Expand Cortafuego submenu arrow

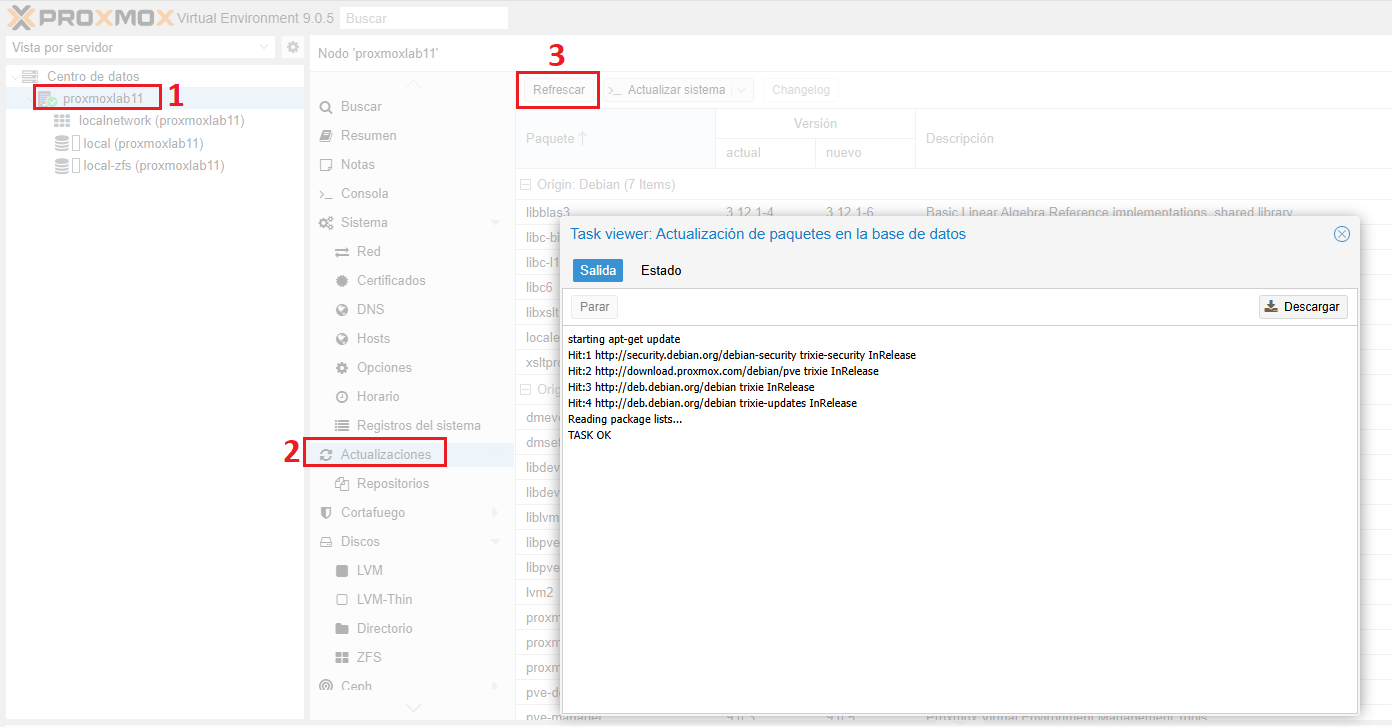pos(495,512)
